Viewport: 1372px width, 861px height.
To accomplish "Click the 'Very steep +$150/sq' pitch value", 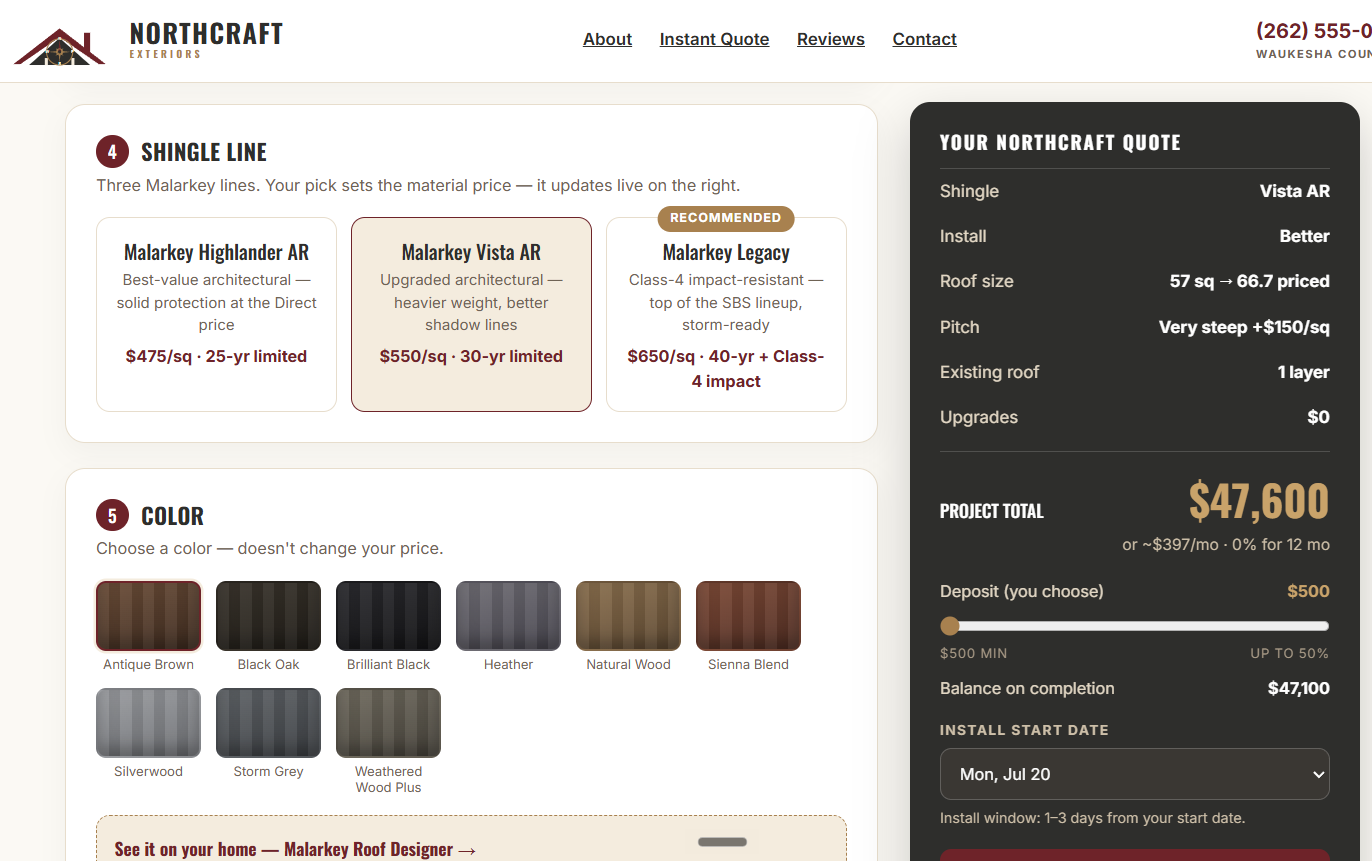I will click(x=1244, y=327).
